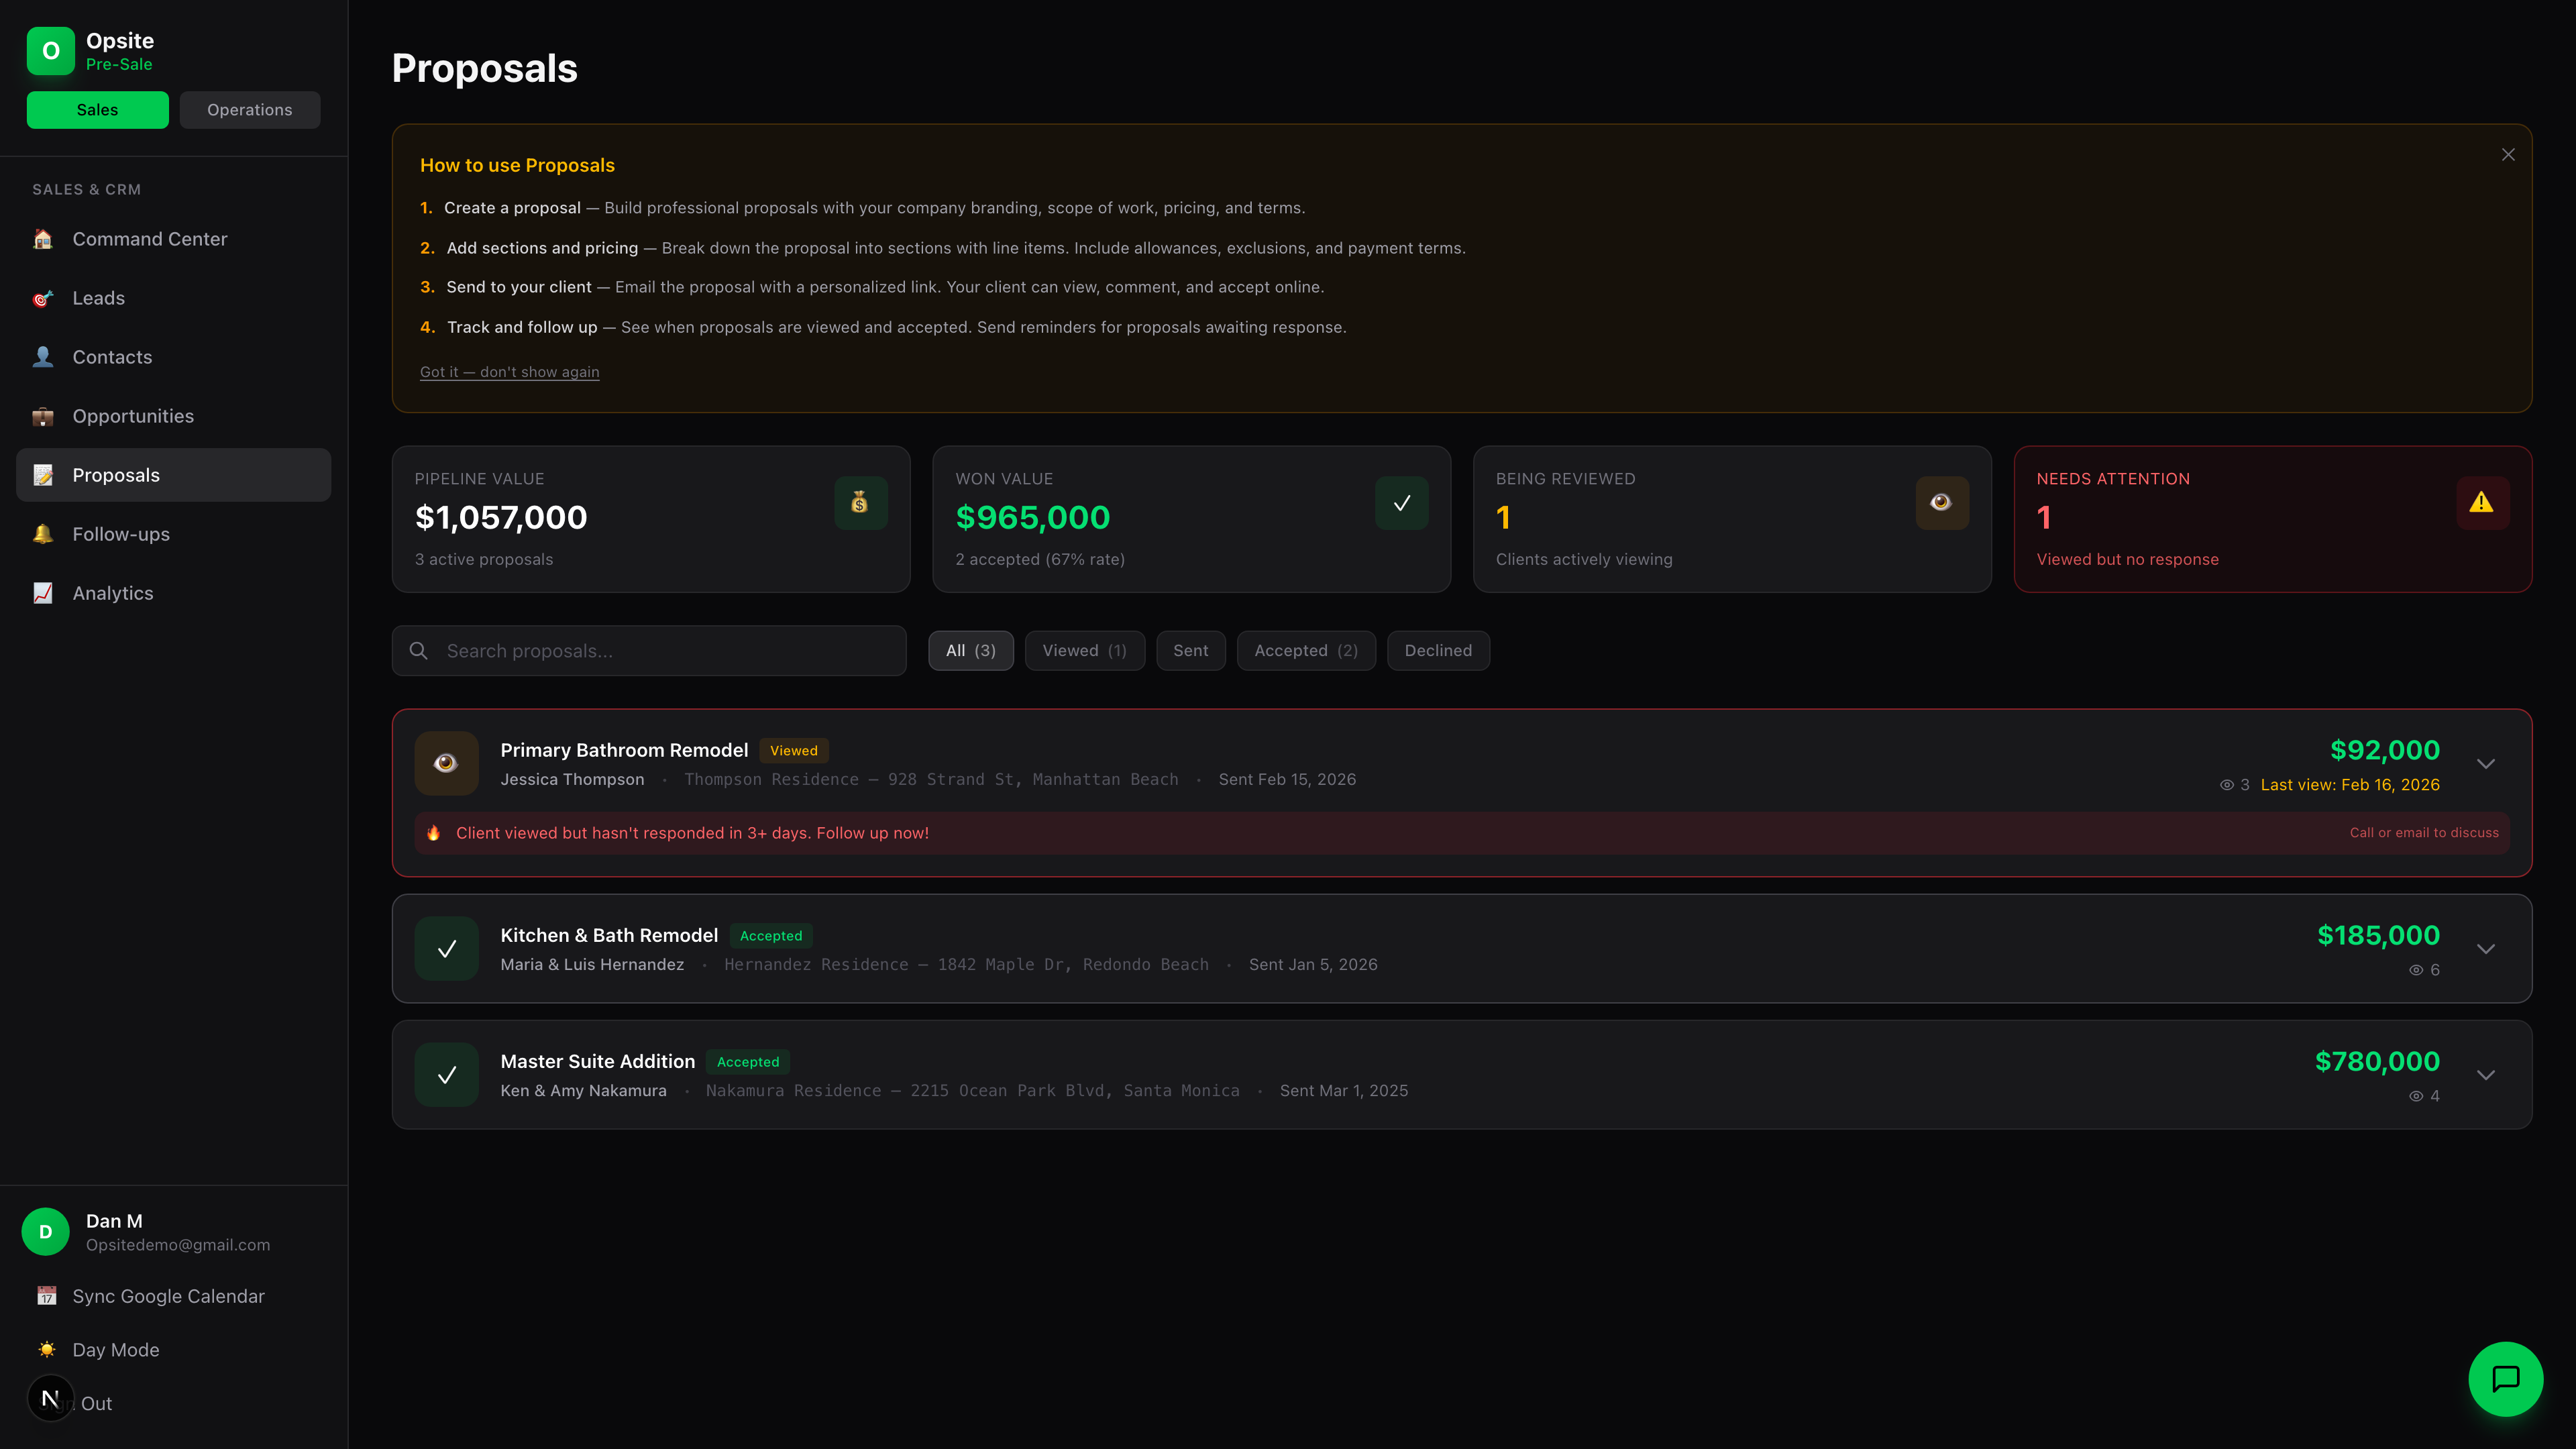Open the chat bubble in bottom right corner
This screenshot has height=1449, width=2576.
[x=2506, y=1379]
